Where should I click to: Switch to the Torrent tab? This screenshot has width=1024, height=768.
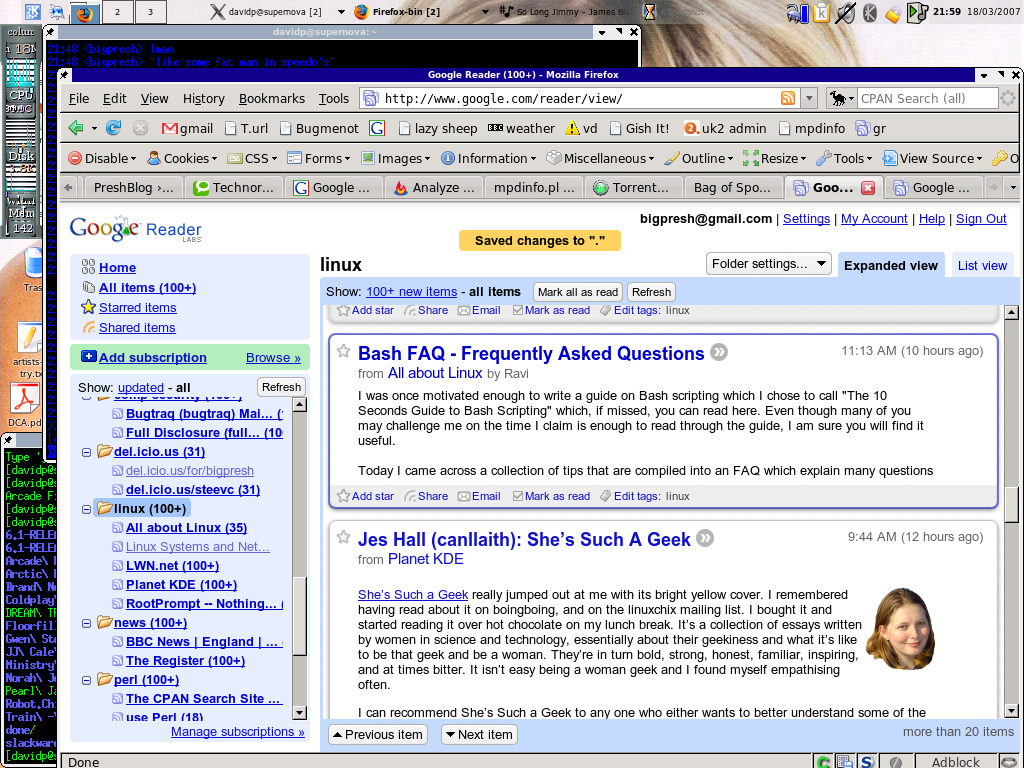coord(633,187)
